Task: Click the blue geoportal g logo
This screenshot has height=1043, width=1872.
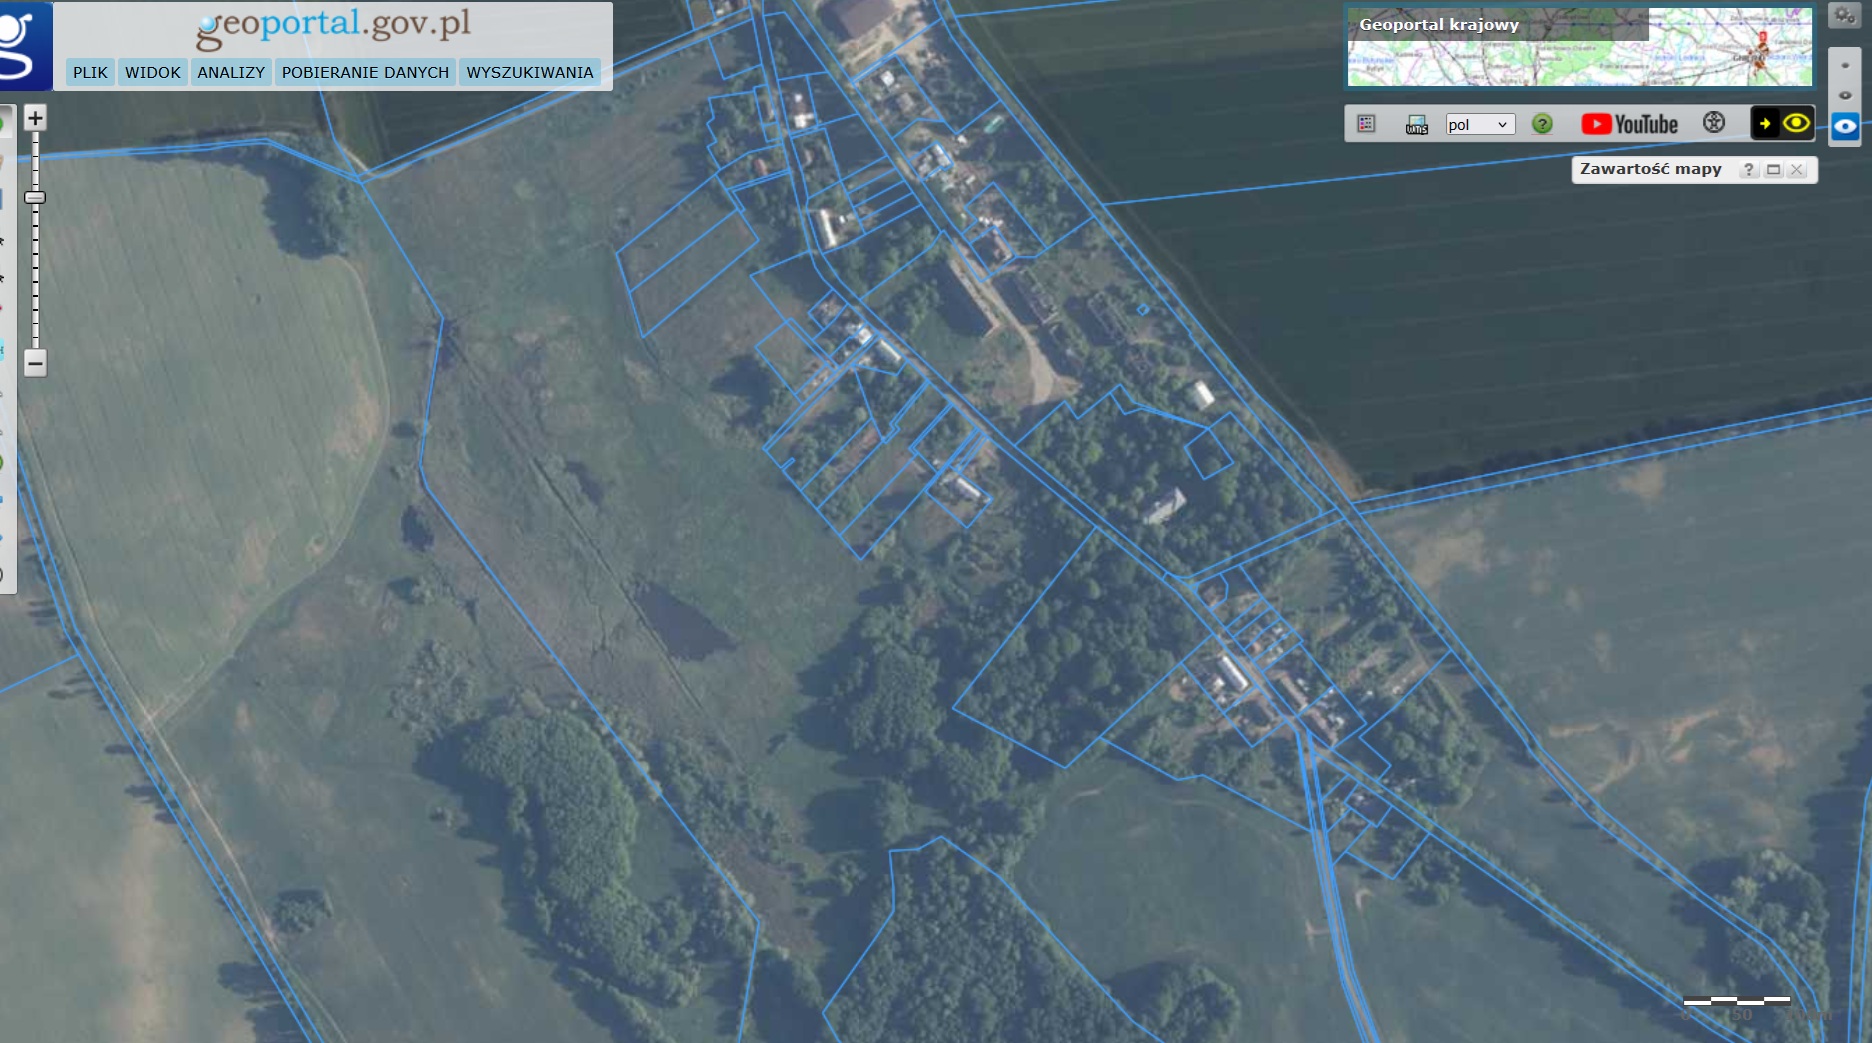Action: (24, 46)
